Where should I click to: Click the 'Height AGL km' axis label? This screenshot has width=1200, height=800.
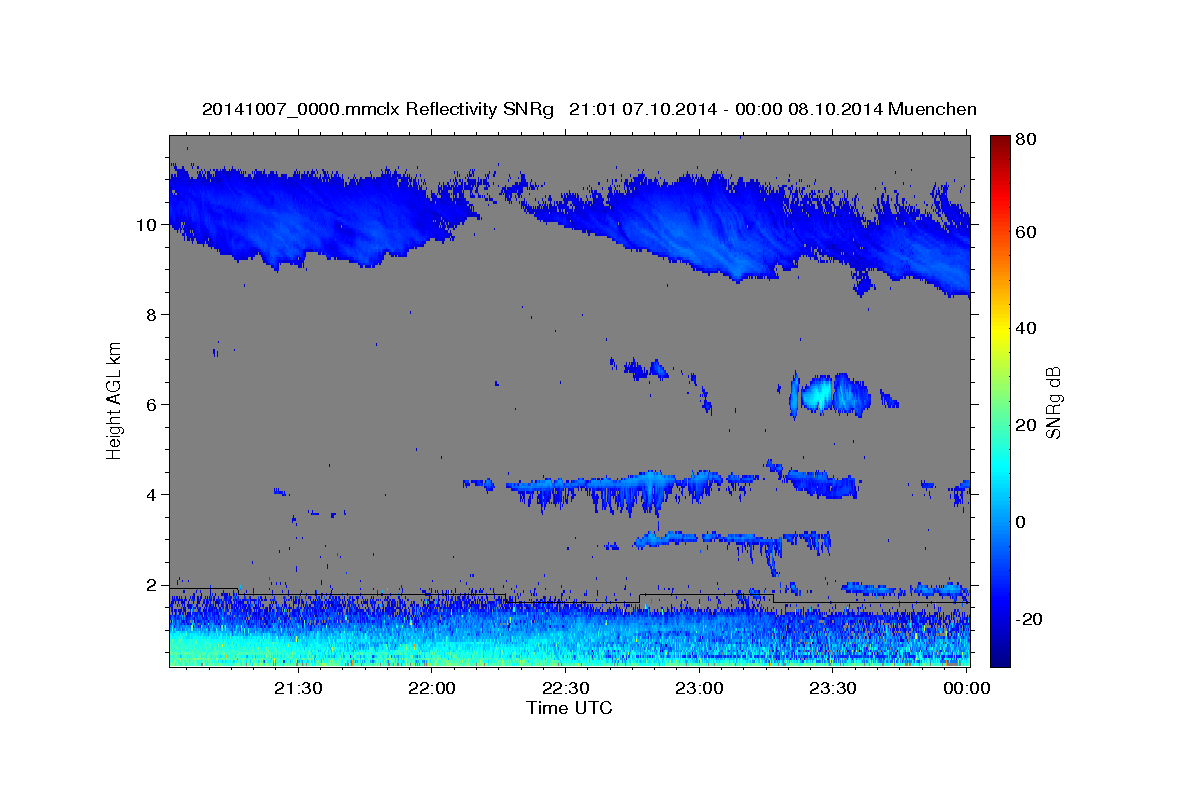click(115, 400)
